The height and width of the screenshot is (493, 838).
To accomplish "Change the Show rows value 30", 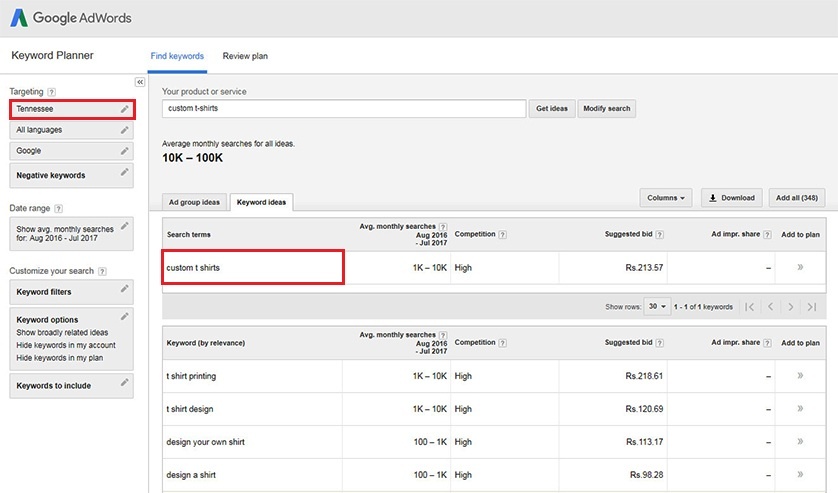I will (x=657, y=307).
